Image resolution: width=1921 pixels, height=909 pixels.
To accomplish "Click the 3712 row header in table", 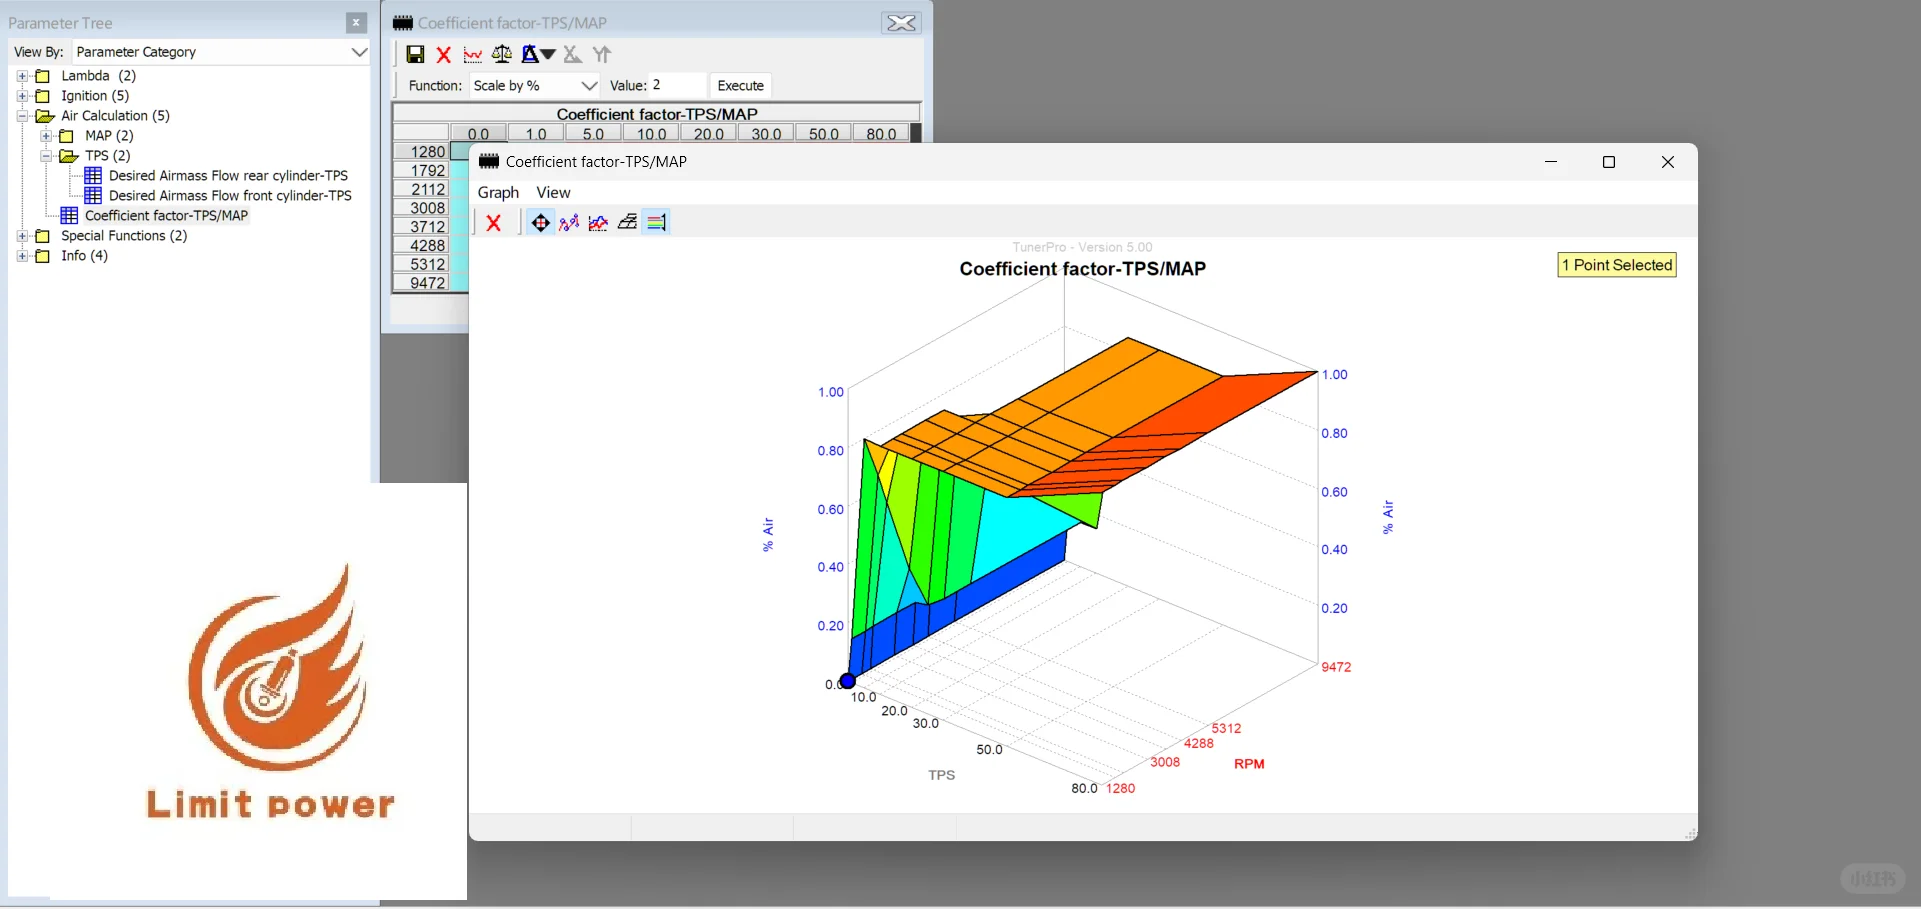I will [x=421, y=227].
